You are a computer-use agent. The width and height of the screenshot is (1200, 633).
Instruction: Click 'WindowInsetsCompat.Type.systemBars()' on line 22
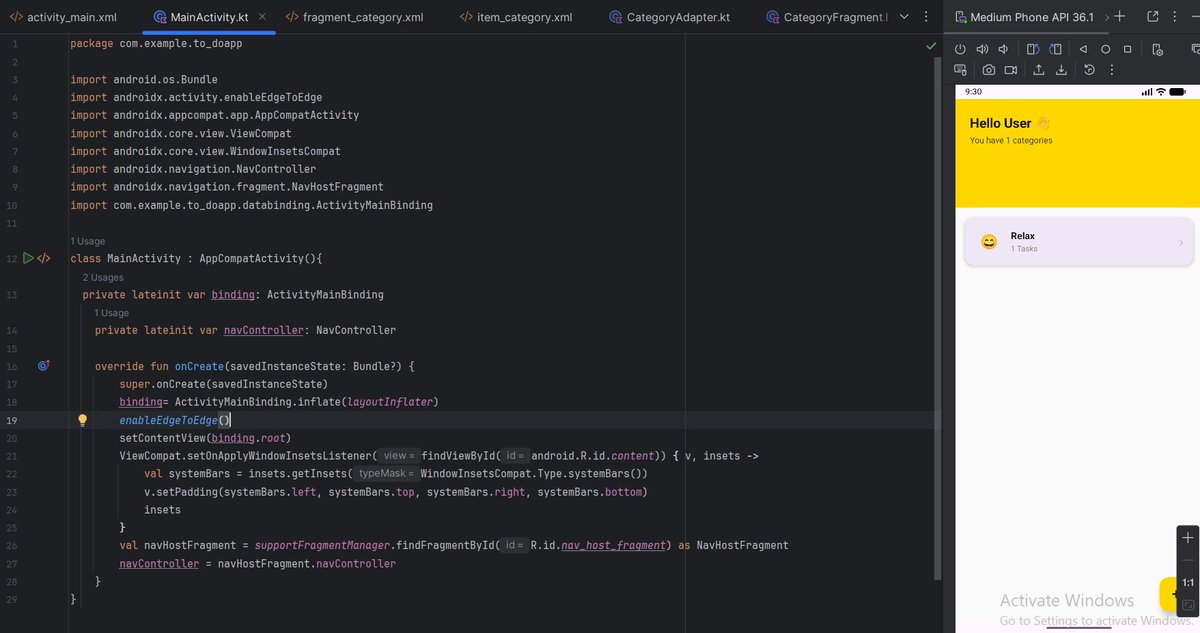pyautogui.click(x=534, y=474)
